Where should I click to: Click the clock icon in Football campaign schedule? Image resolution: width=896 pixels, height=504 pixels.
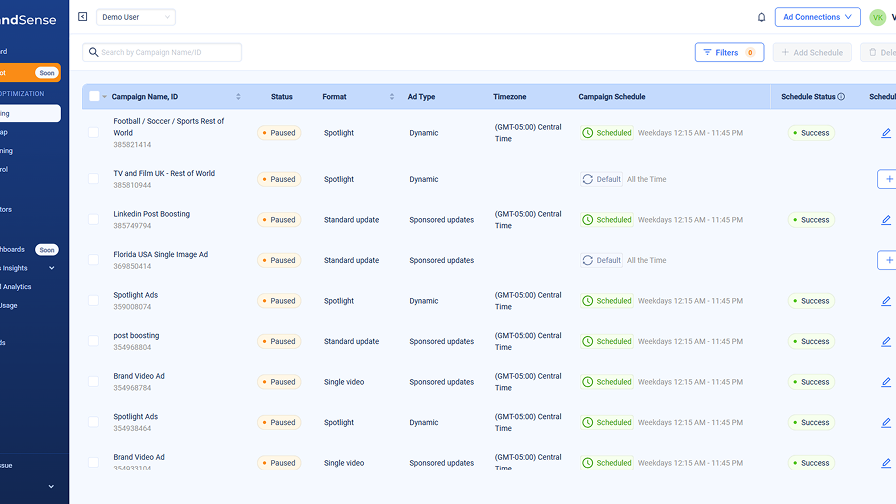587,133
